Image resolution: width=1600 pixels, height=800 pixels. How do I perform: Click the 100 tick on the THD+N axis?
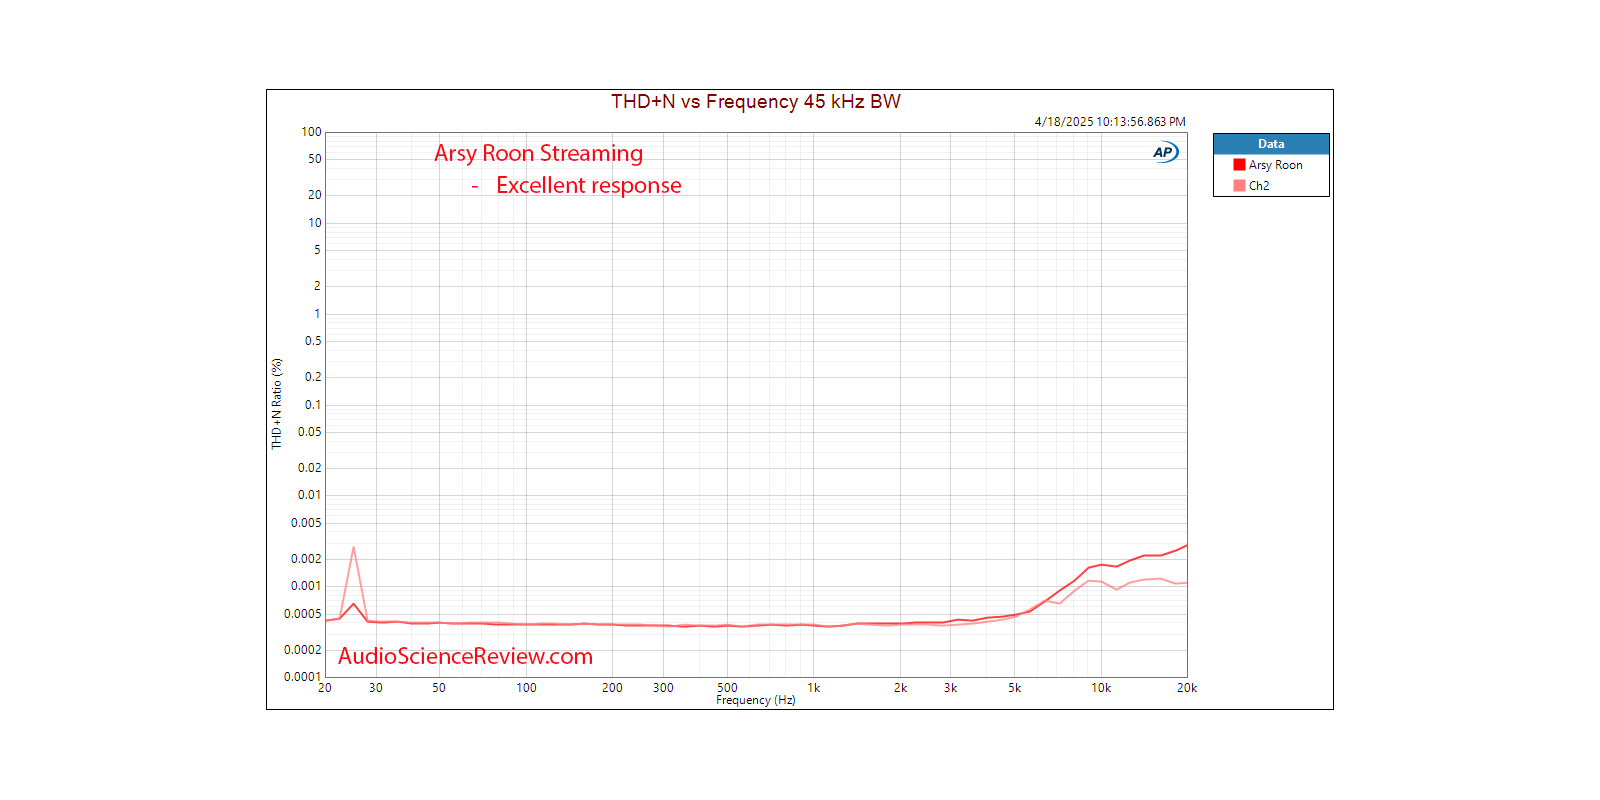coord(311,132)
